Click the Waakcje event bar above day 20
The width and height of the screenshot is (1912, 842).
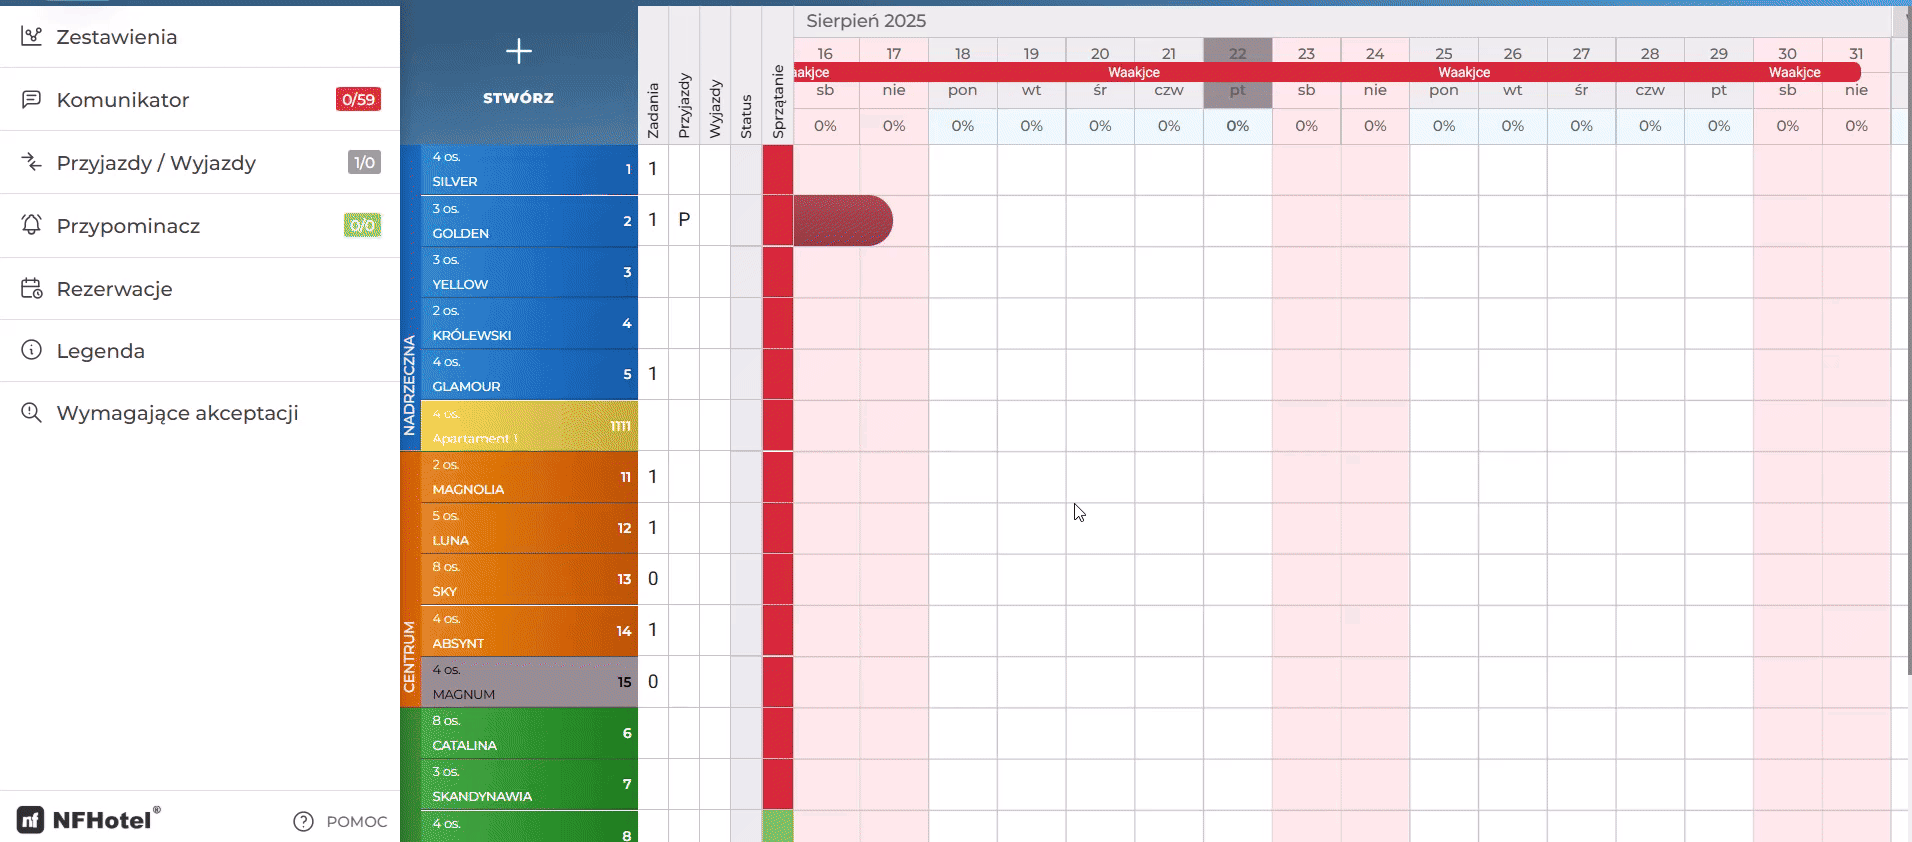click(x=1134, y=72)
